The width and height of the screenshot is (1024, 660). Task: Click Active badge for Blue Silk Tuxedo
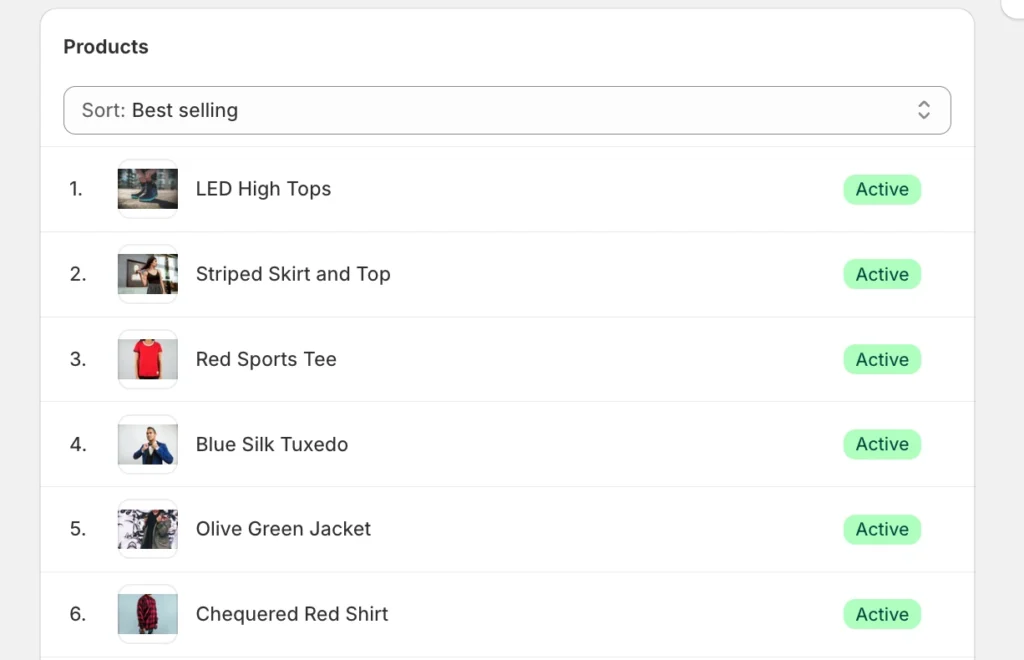882,444
